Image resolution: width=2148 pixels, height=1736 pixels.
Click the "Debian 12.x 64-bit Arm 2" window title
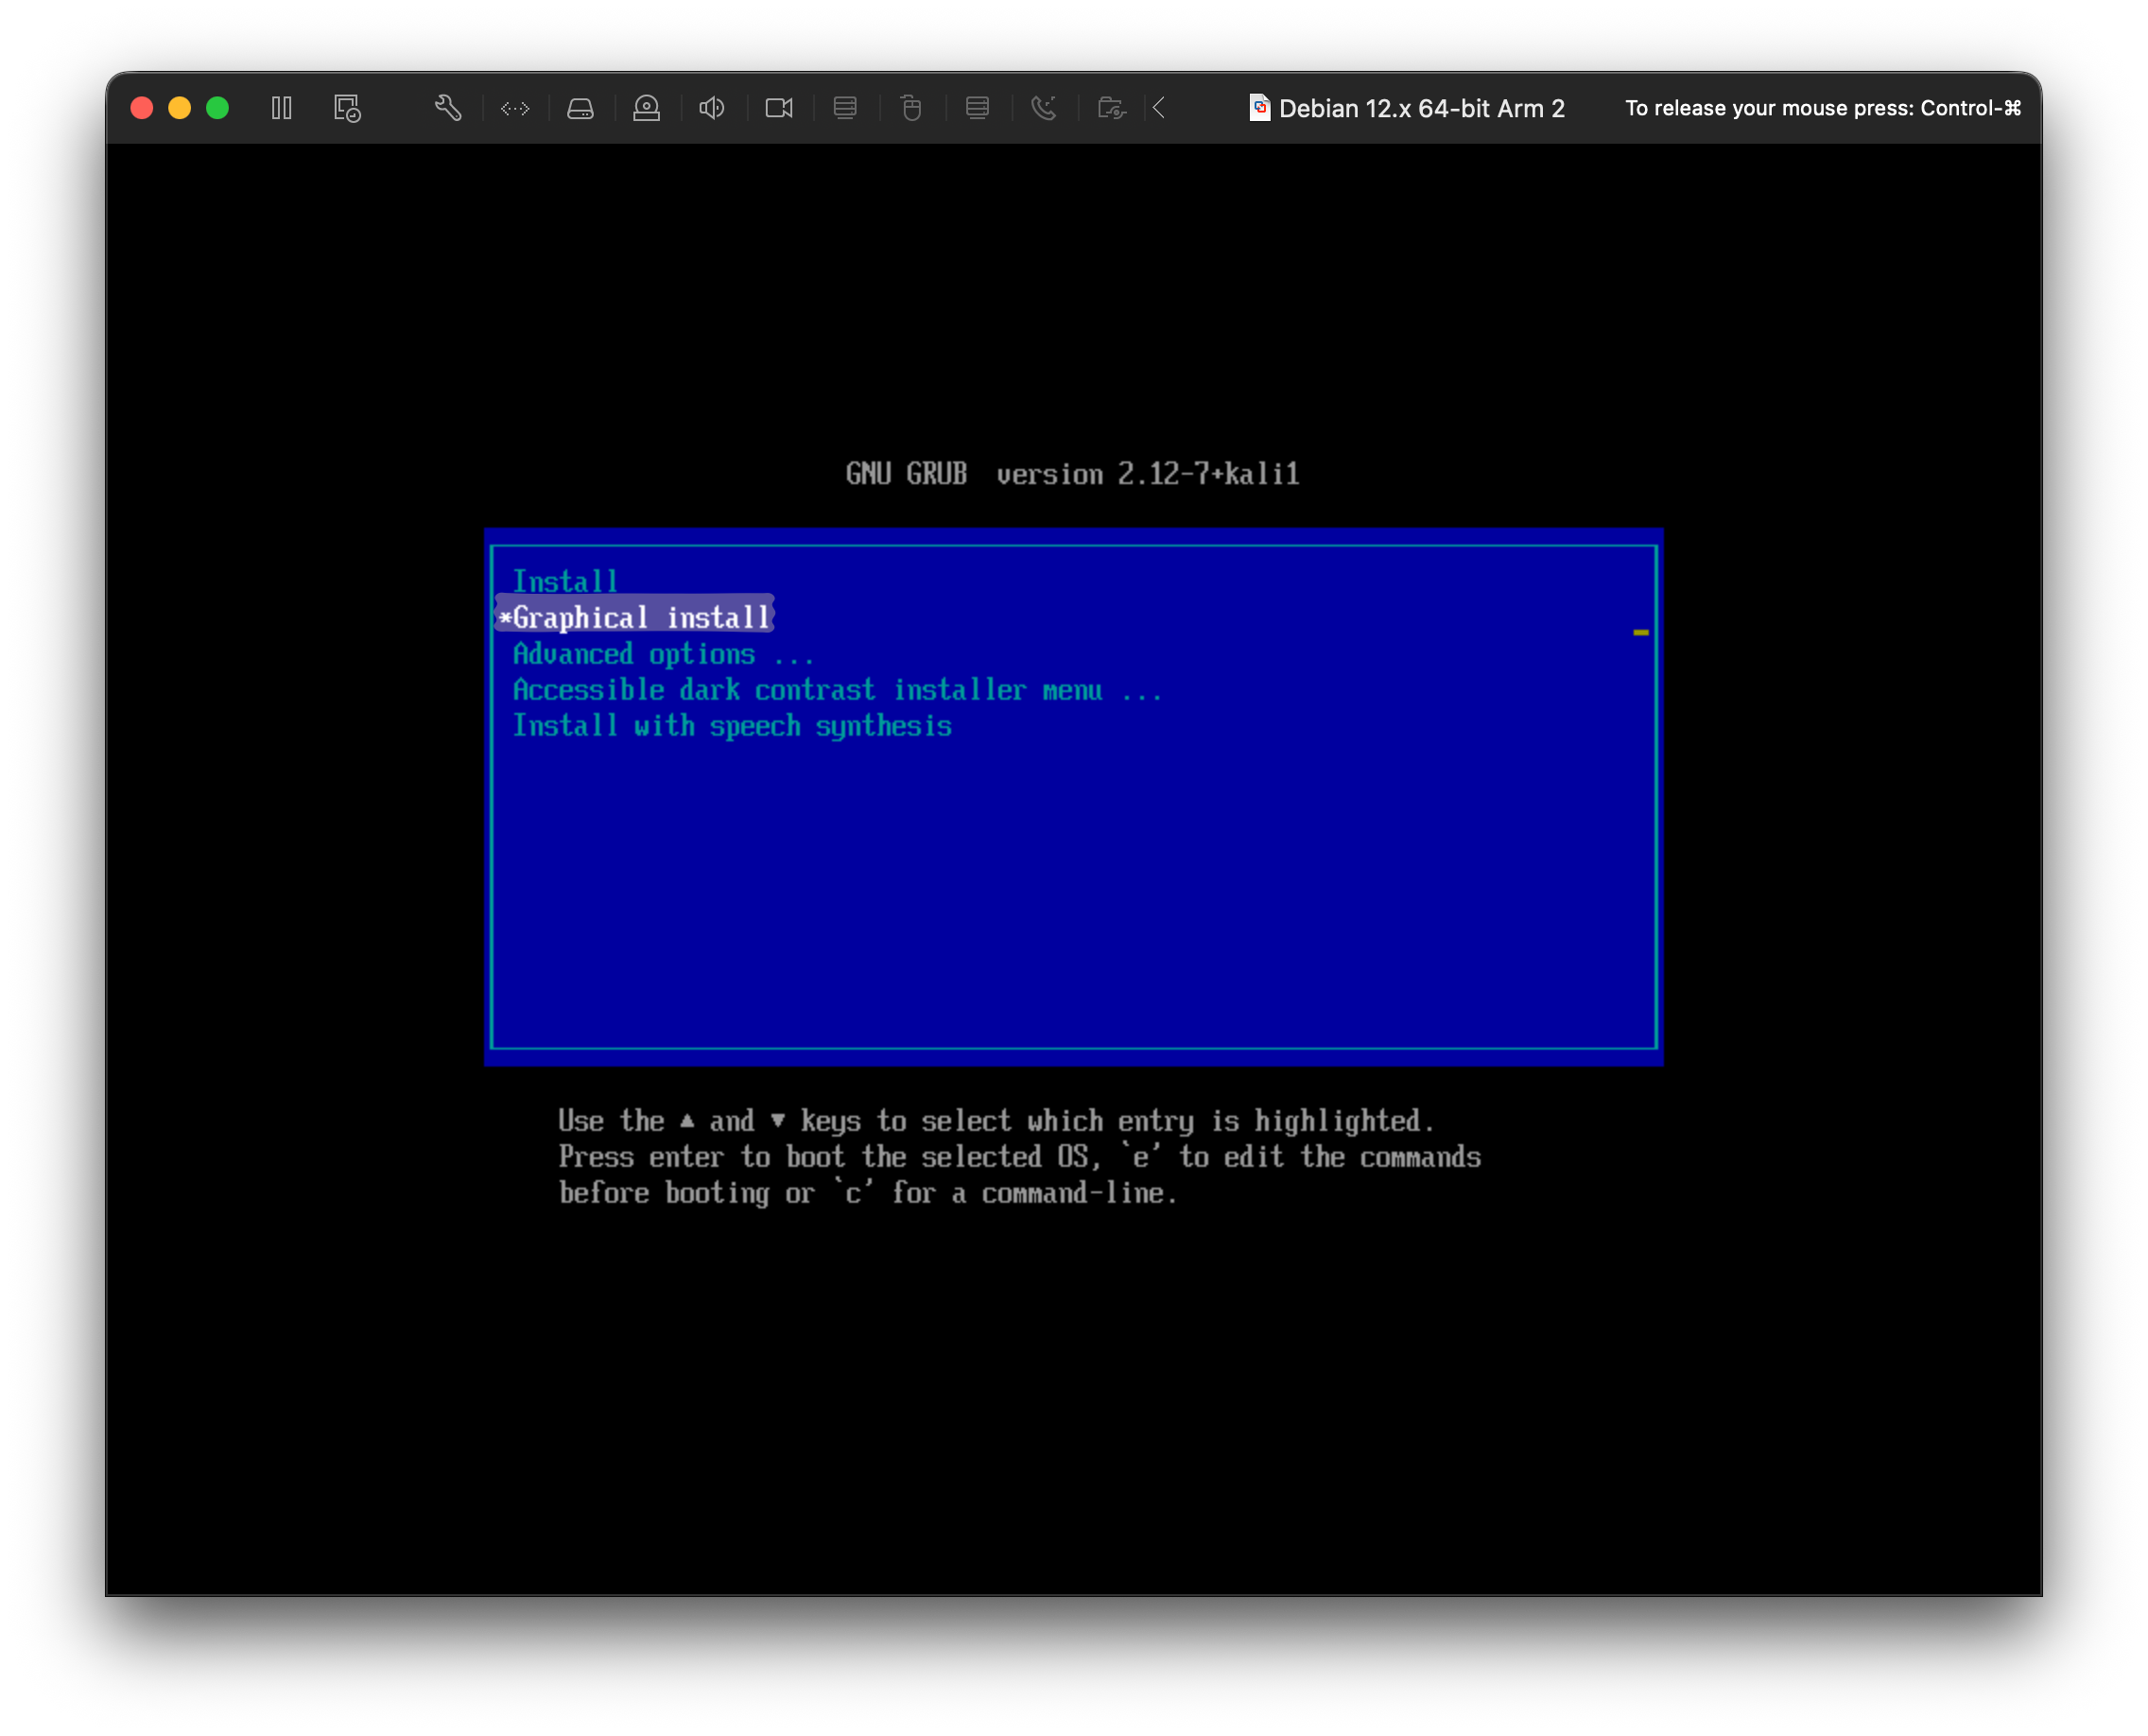point(1421,108)
